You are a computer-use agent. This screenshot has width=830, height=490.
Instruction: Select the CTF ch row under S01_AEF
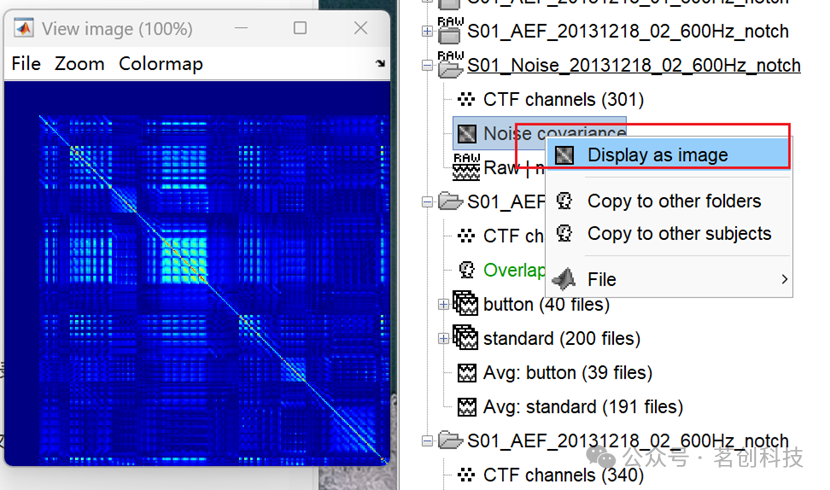pyautogui.click(x=513, y=236)
